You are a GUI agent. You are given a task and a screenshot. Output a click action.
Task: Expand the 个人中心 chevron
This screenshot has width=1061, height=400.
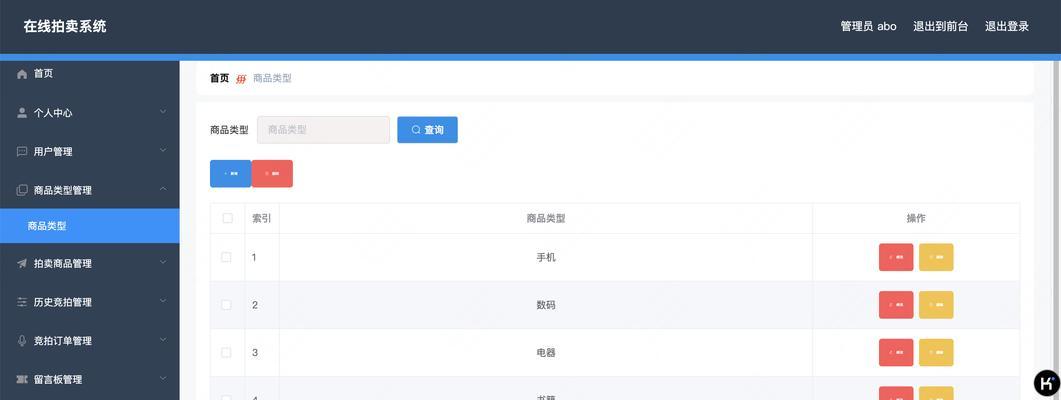tap(163, 112)
